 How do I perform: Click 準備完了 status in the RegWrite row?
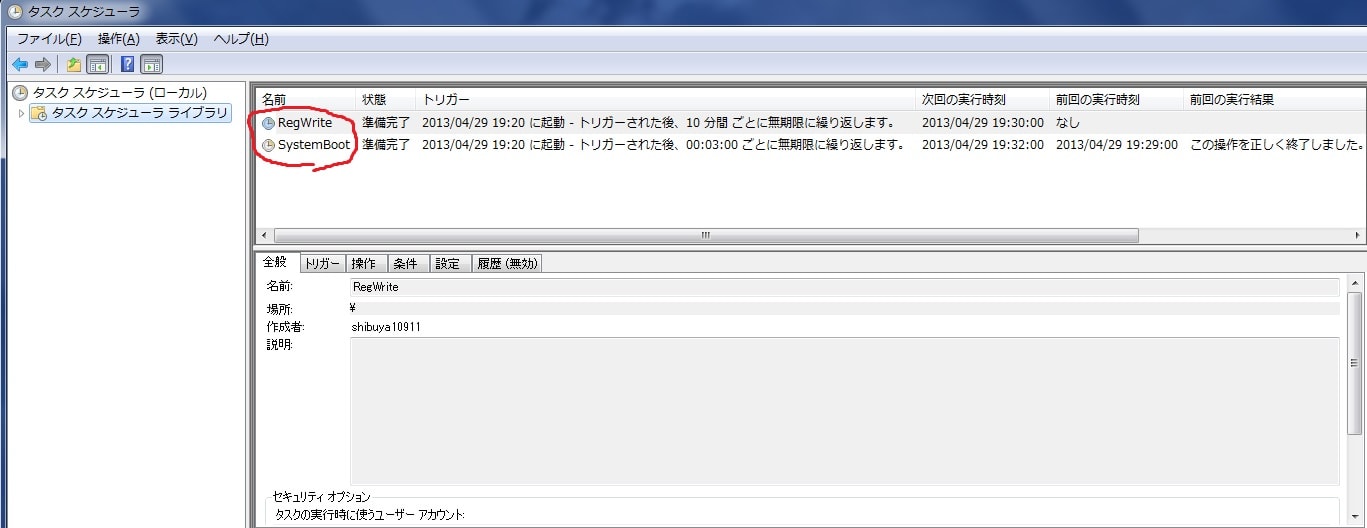[386, 123]
